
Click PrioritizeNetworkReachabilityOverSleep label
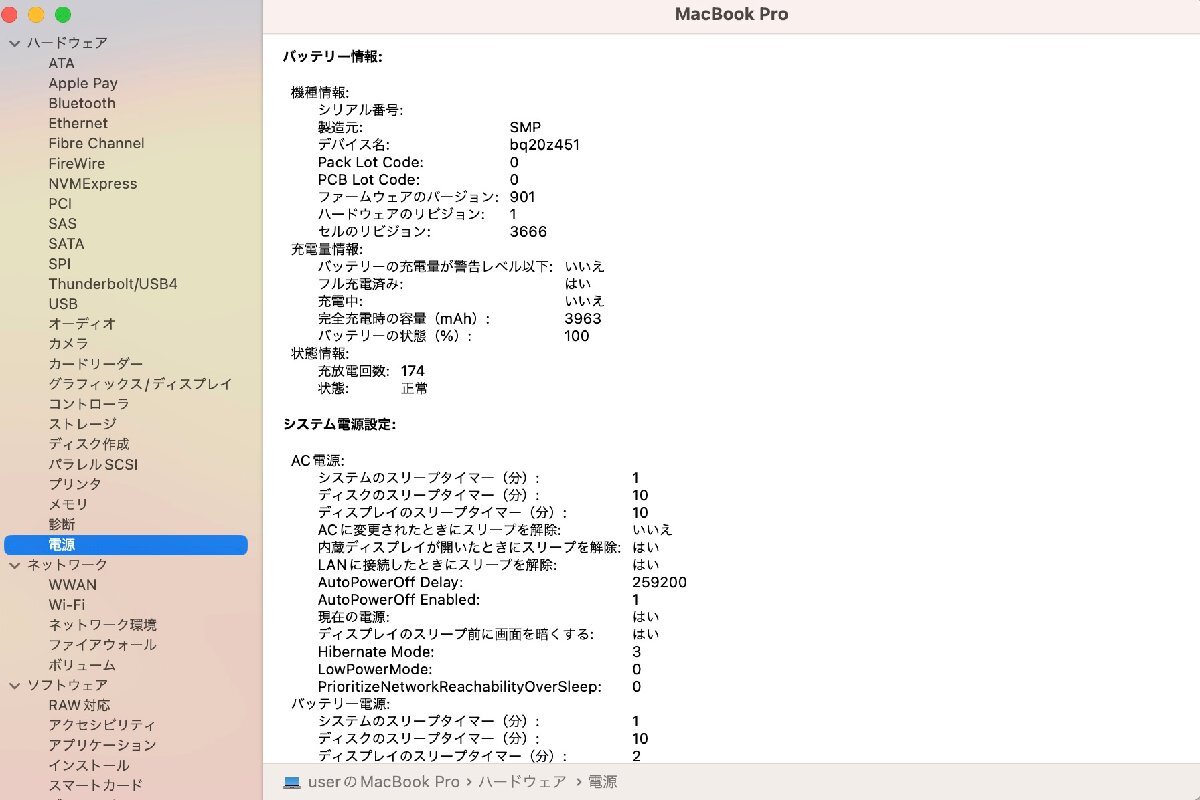click(x=460, y=687)
